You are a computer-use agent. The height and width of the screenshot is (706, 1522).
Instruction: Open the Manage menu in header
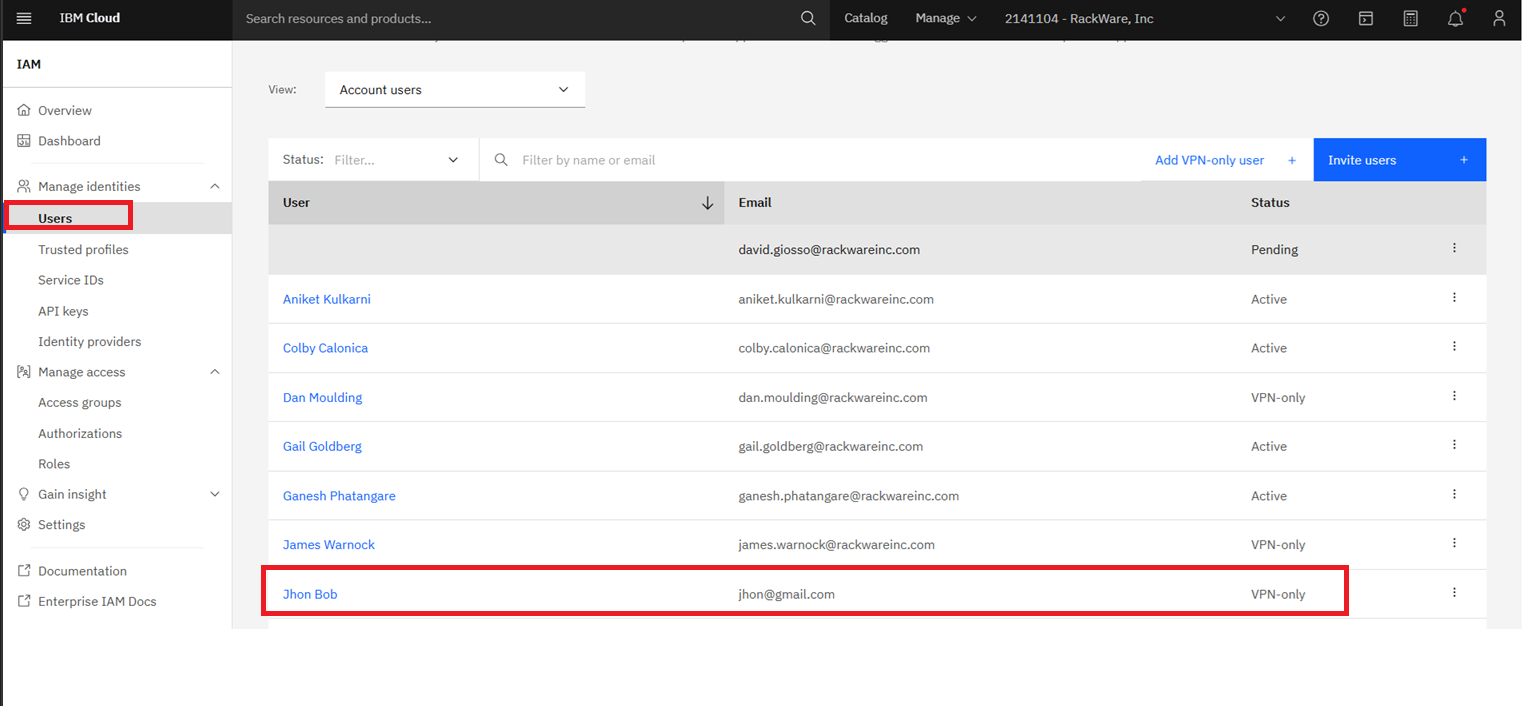(x=945, y=18)
